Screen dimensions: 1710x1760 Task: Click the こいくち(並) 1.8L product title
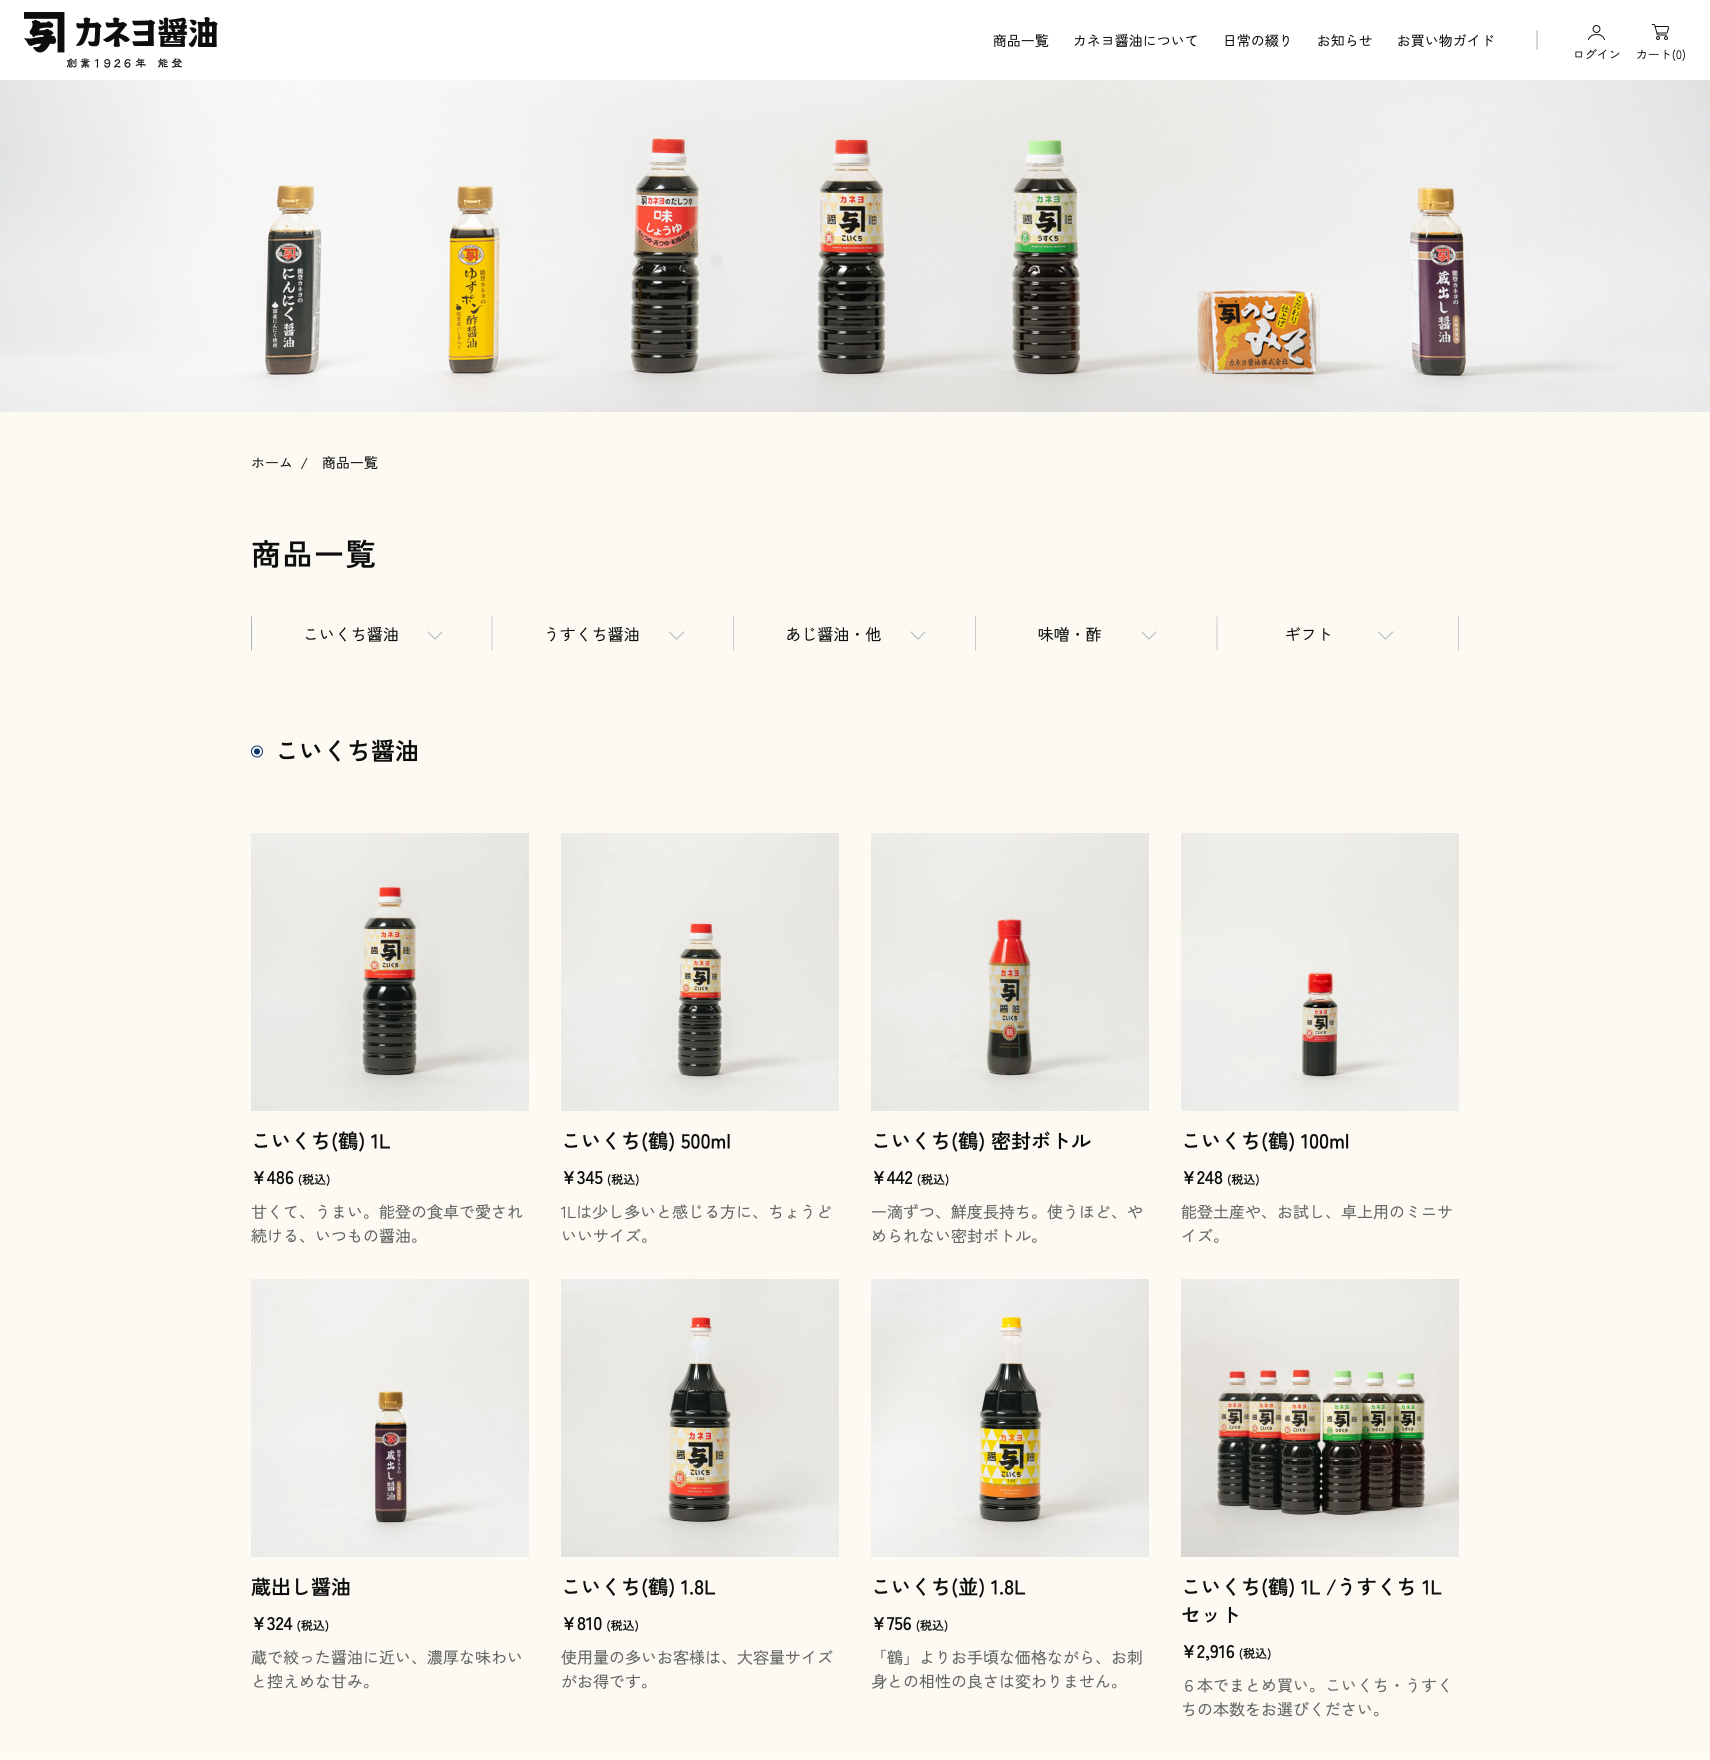tap(949, 1587)
